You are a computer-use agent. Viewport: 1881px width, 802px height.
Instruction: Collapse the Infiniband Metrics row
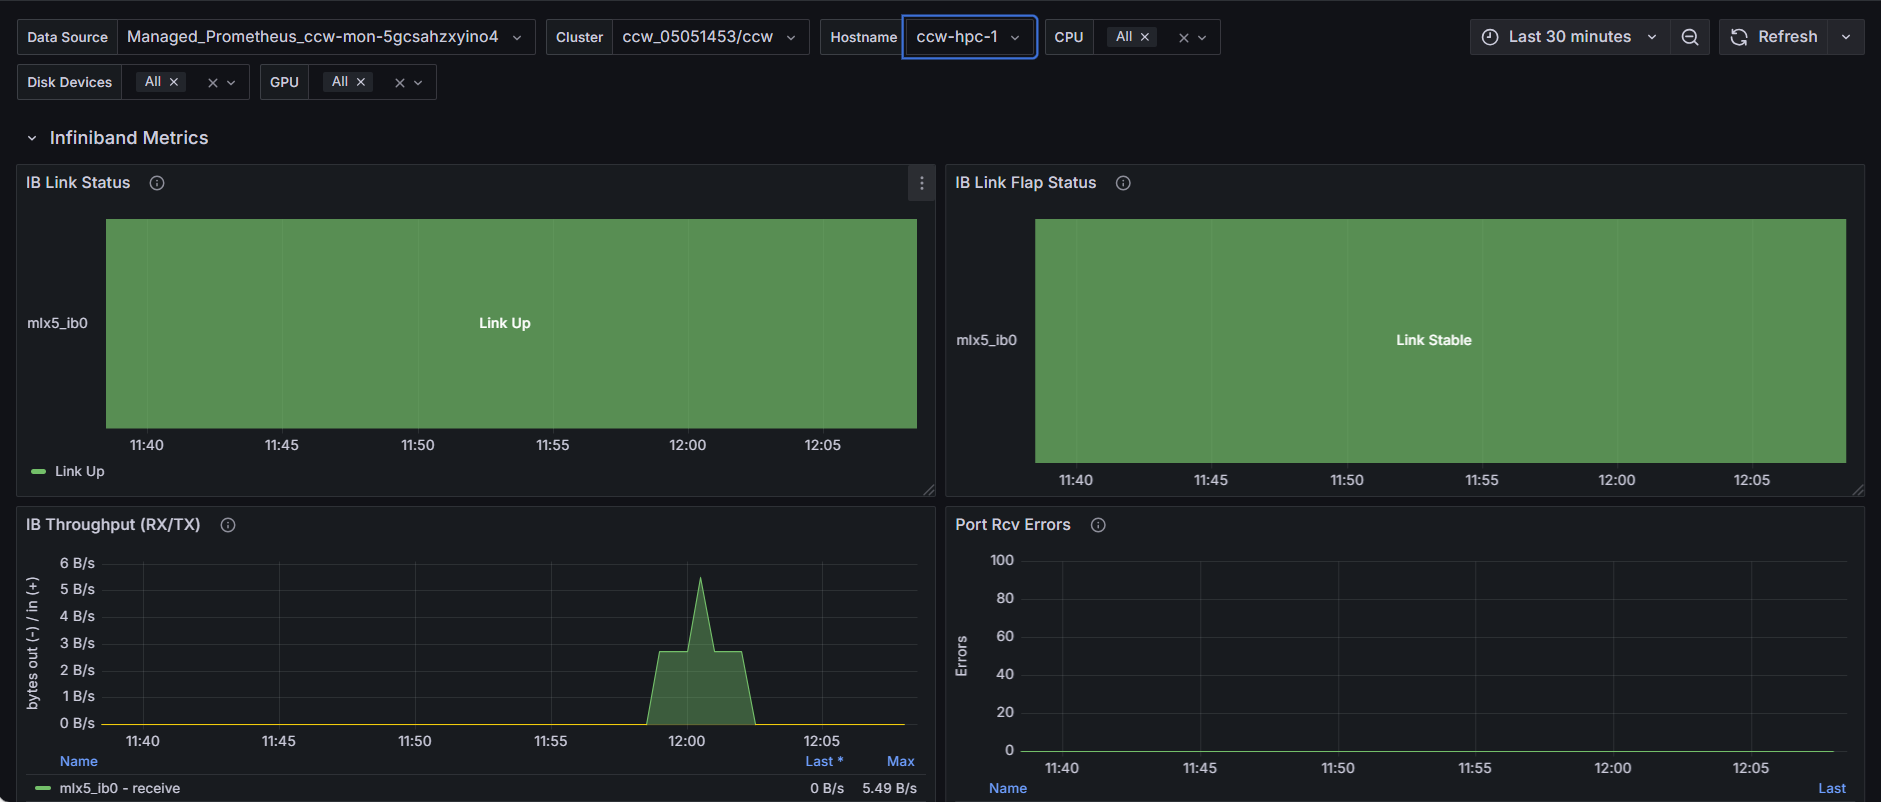coord(32,138)
